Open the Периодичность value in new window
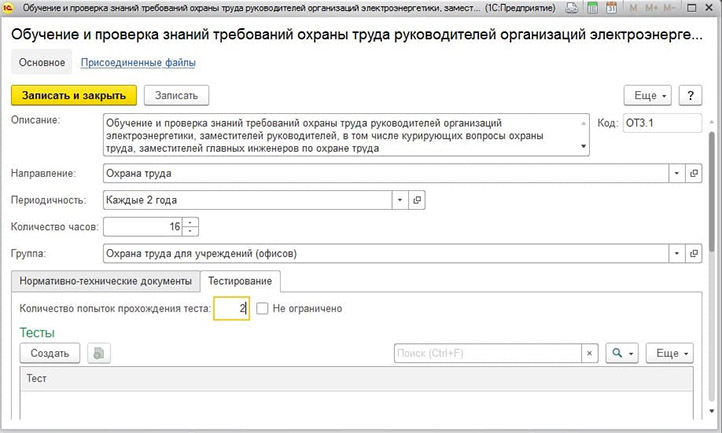 (417, 200)
